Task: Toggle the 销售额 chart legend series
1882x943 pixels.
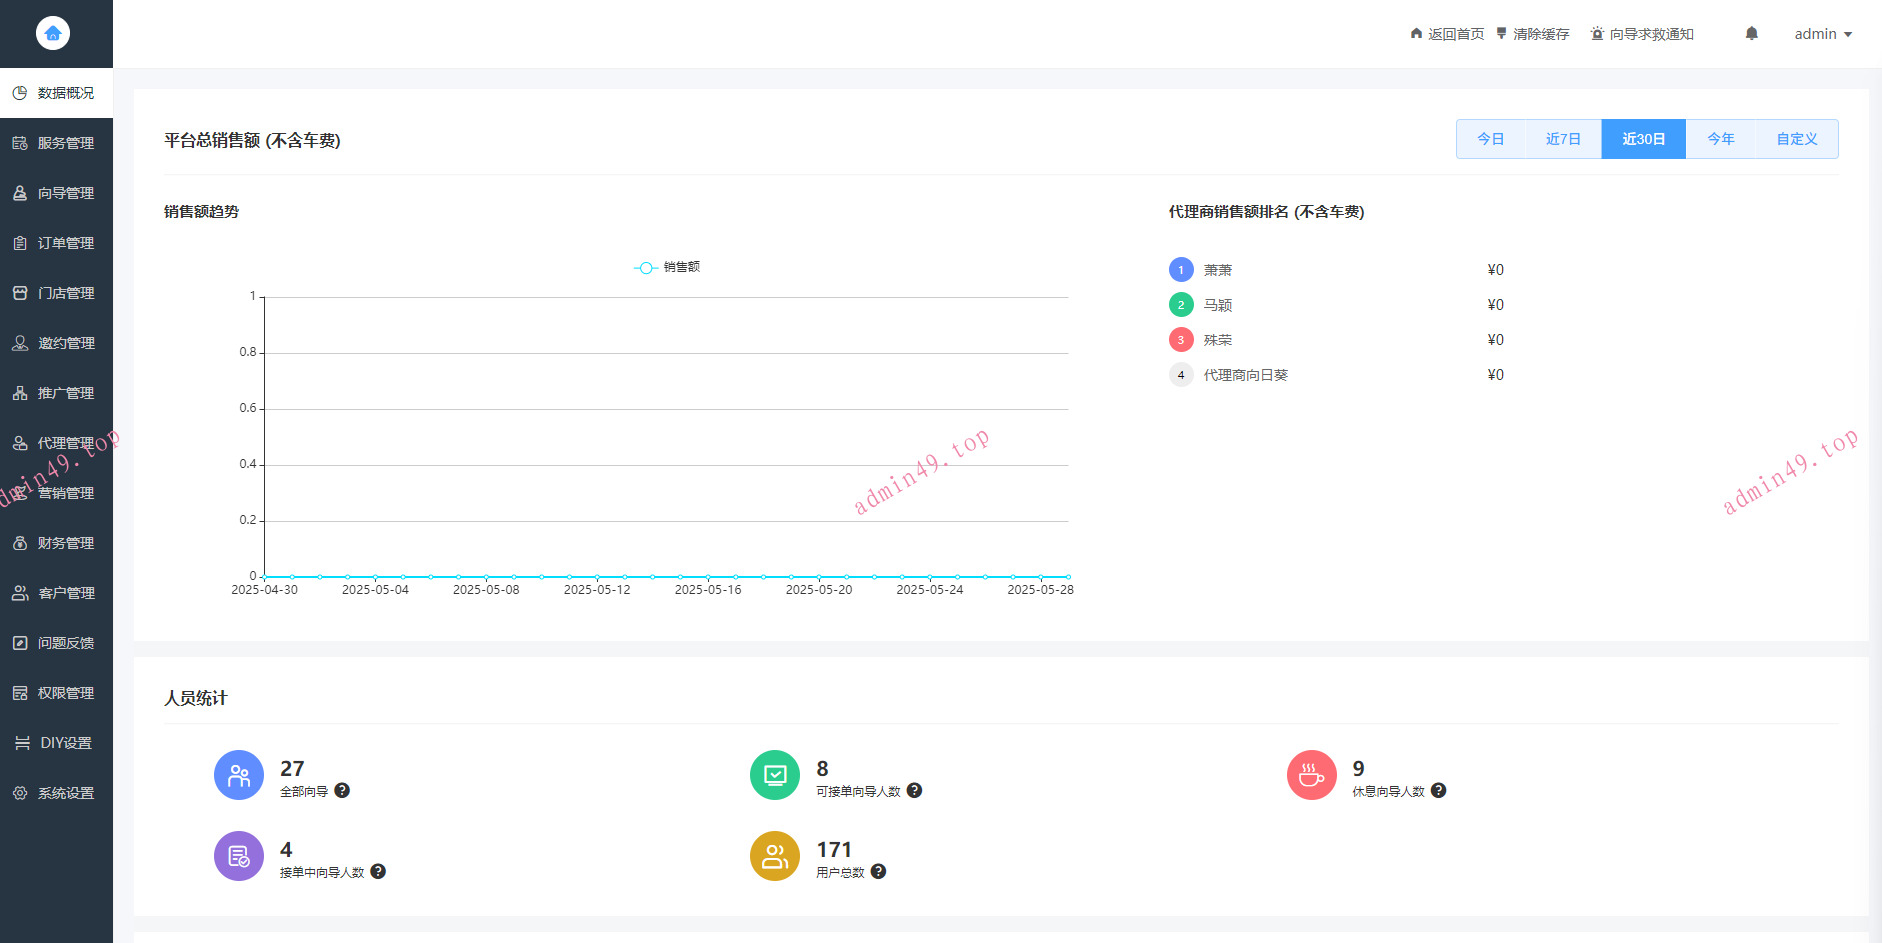Action: tap(667, 267)
